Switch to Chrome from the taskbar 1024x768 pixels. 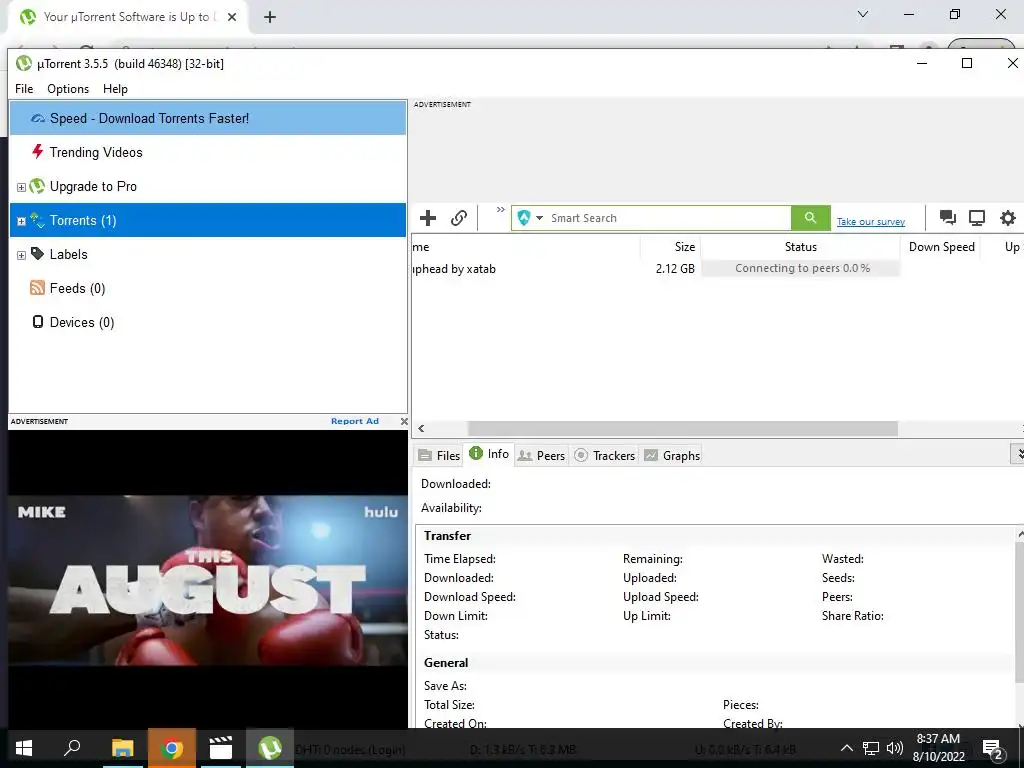[172, 748]
